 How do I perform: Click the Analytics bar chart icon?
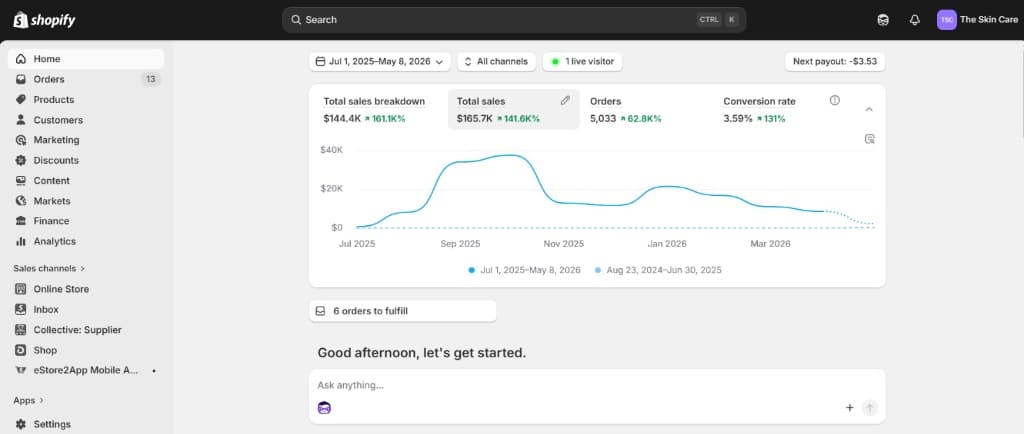coord(21,241)
